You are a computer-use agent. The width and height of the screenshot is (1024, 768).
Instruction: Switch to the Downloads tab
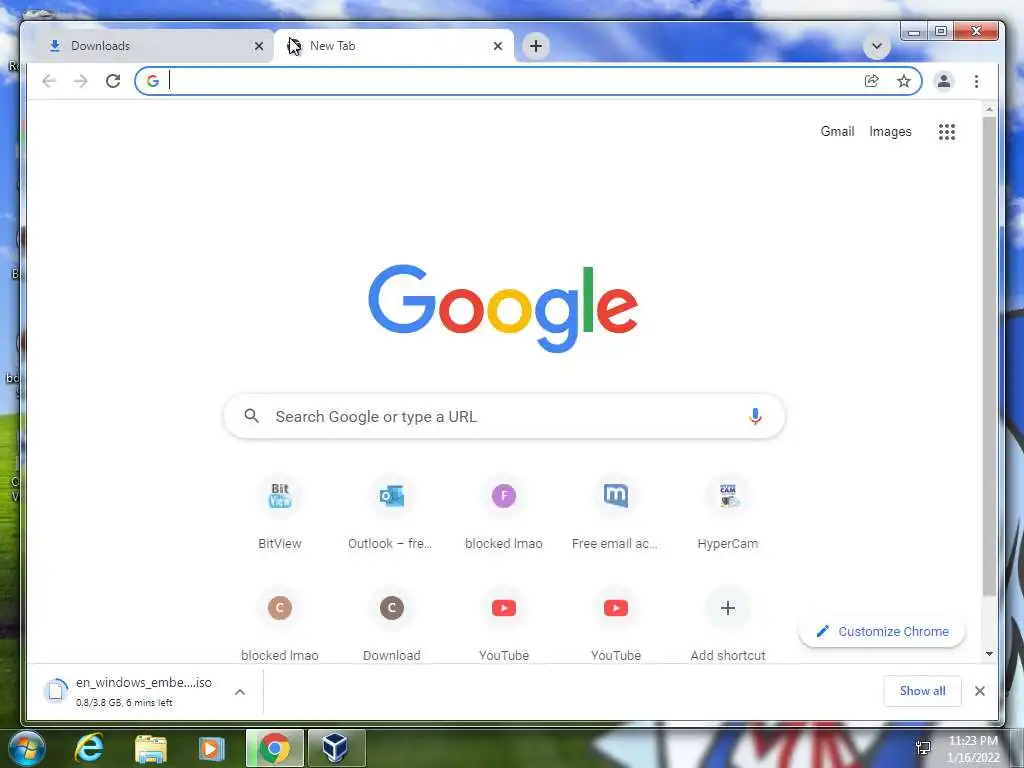(150, 46)
